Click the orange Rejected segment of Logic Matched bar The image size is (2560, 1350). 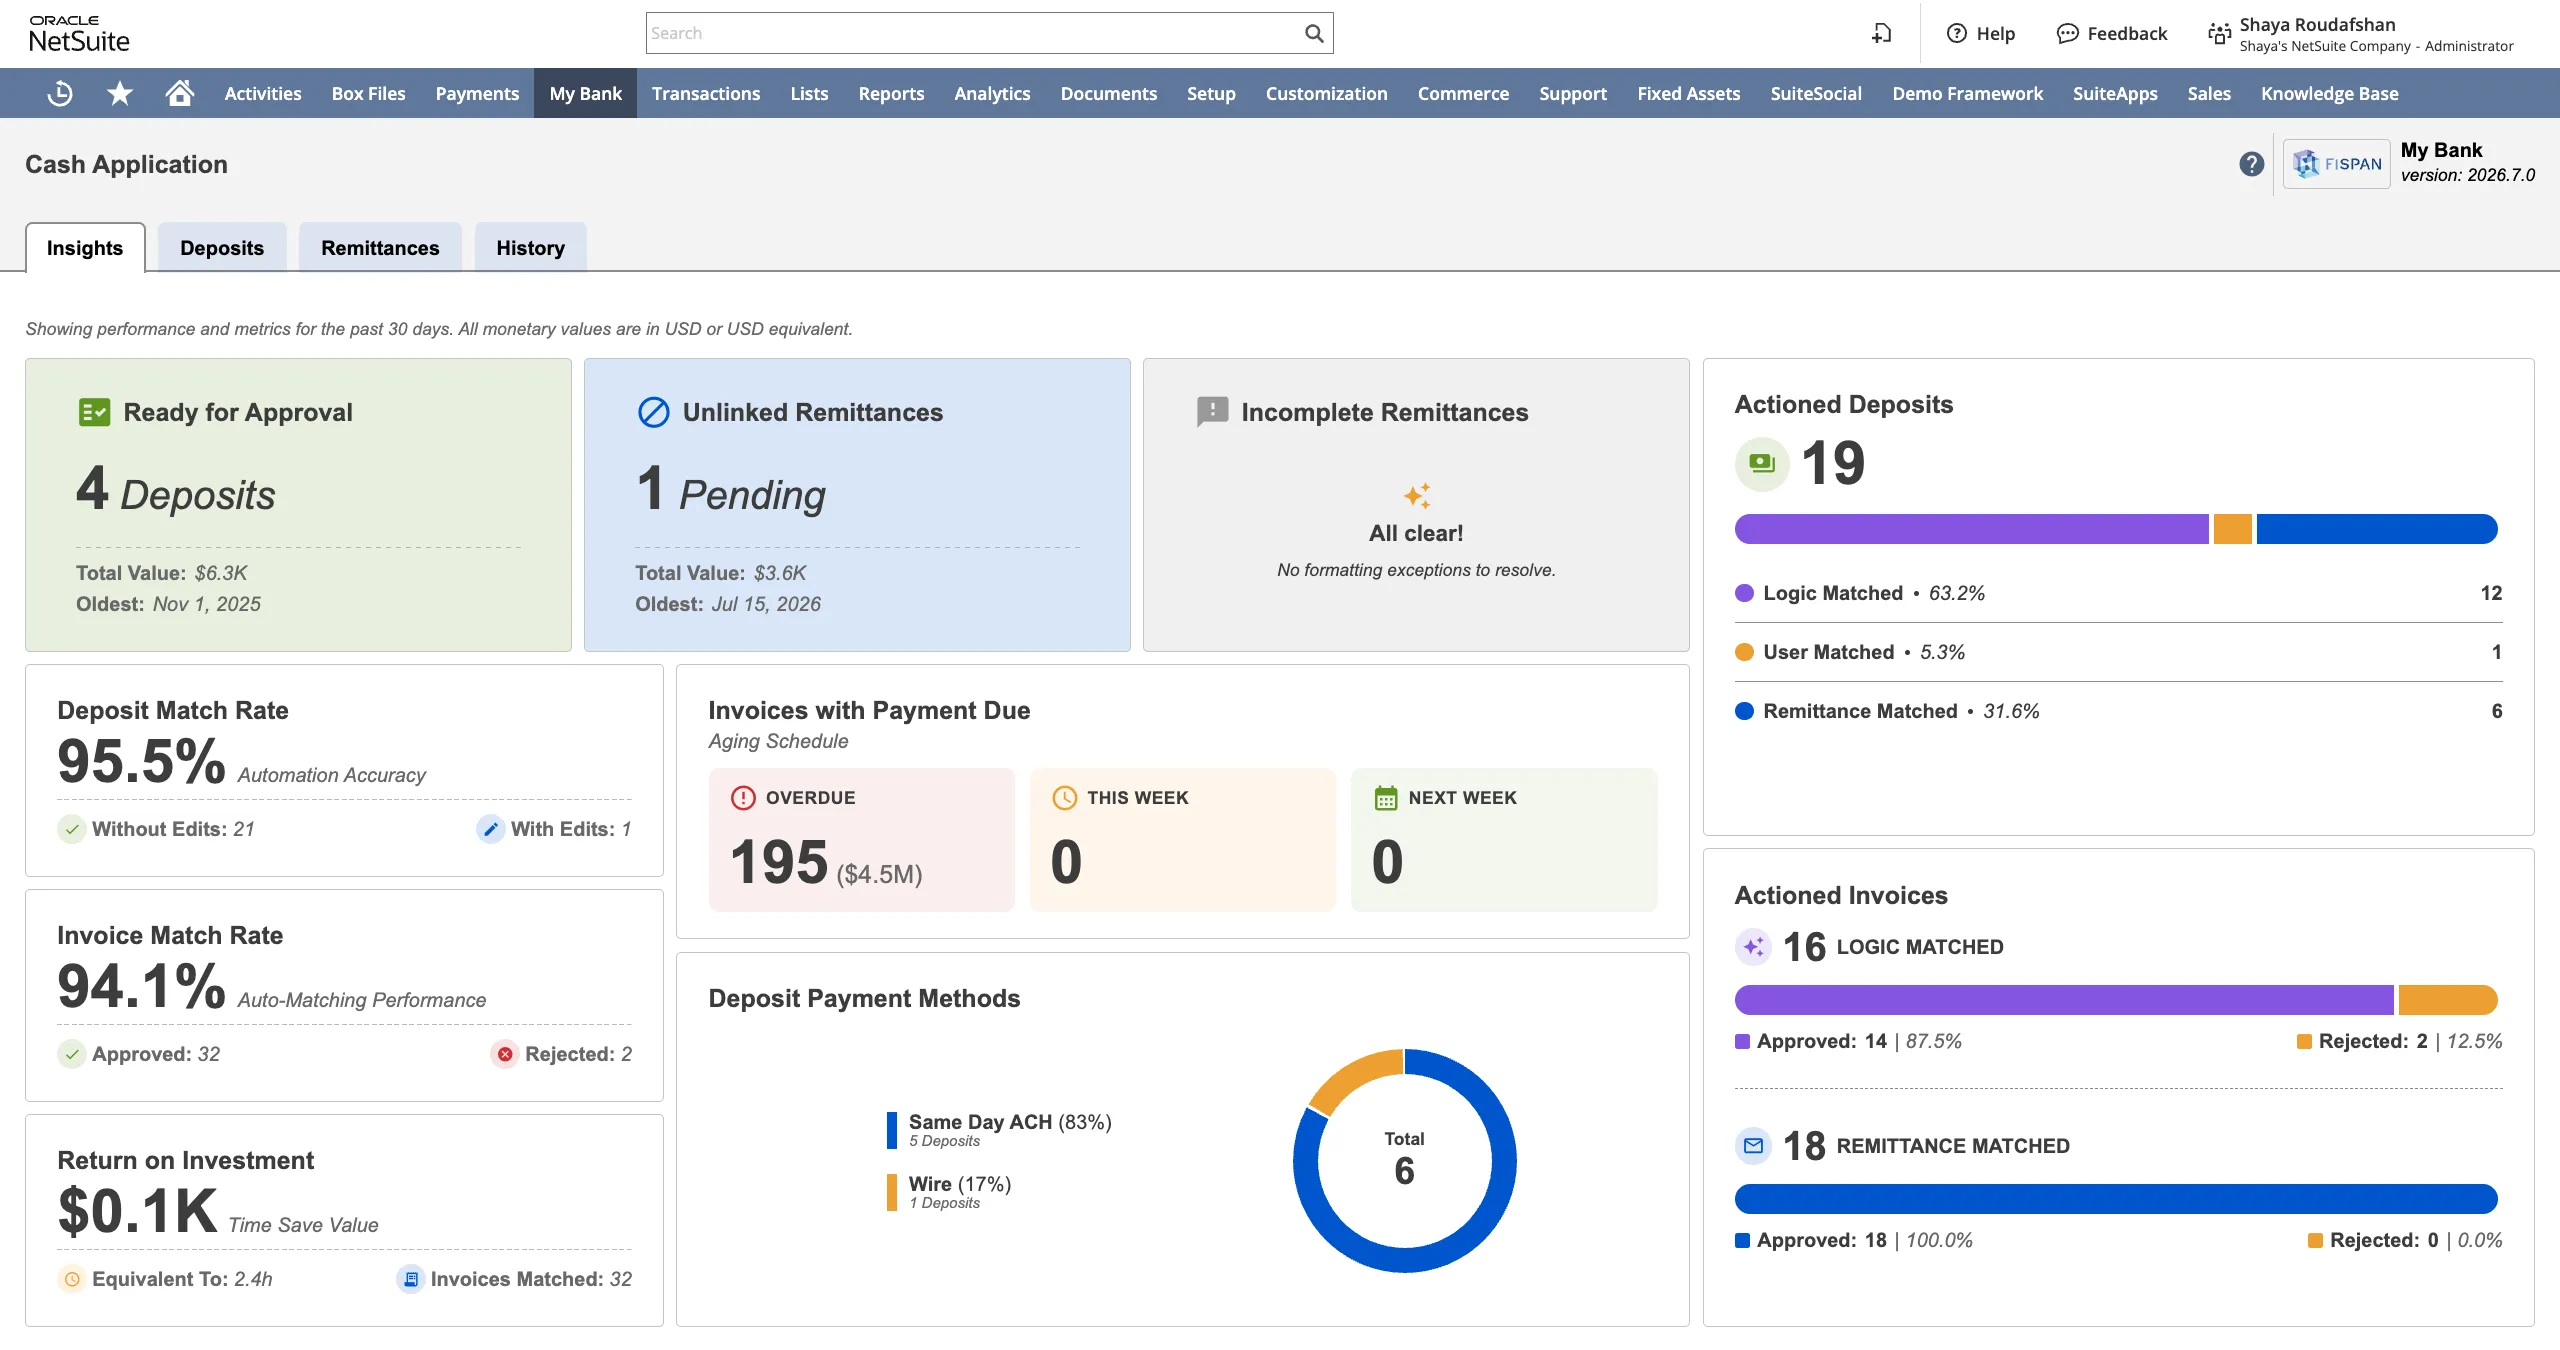(x=2448, y=1000)
